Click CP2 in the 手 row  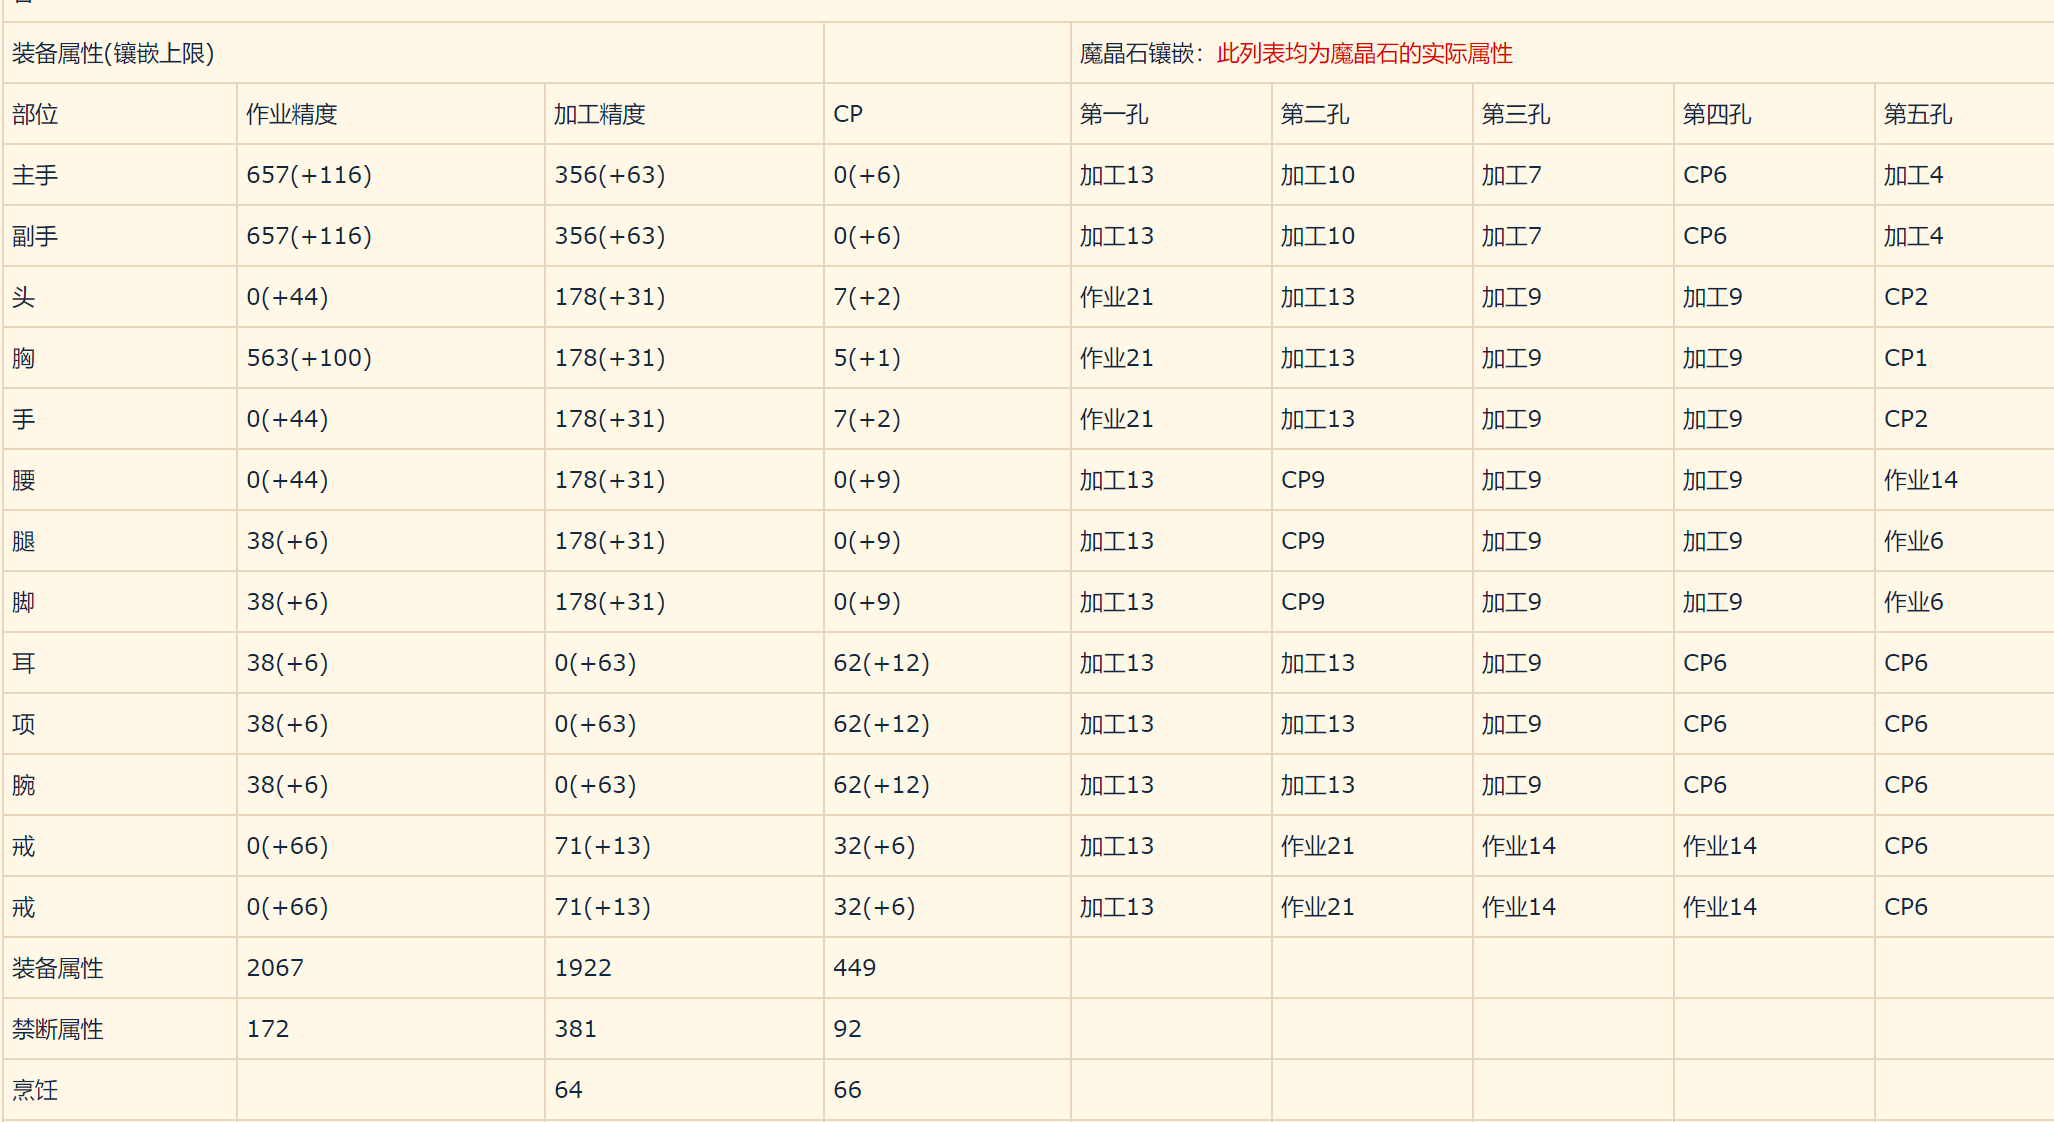point(1906,419)
